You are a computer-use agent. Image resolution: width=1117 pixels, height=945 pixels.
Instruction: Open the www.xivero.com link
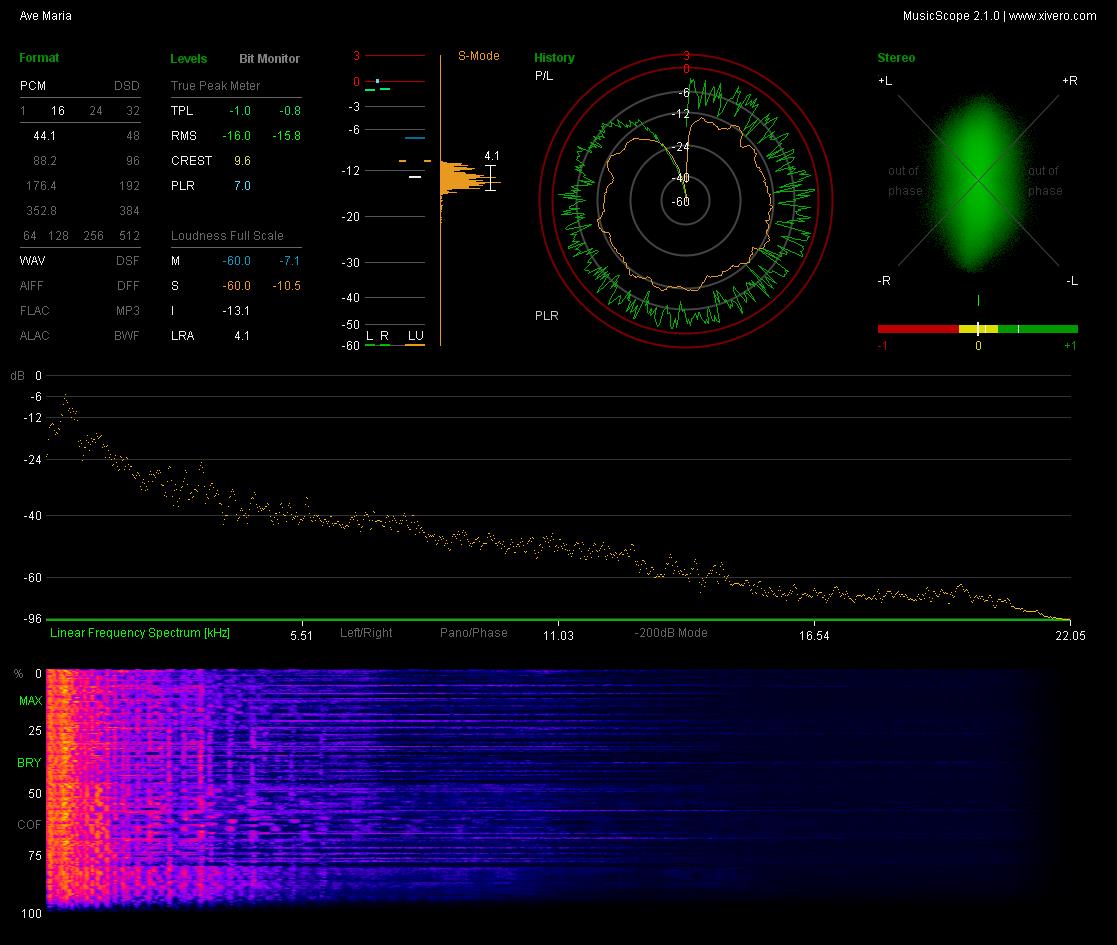coord(1052,16)
